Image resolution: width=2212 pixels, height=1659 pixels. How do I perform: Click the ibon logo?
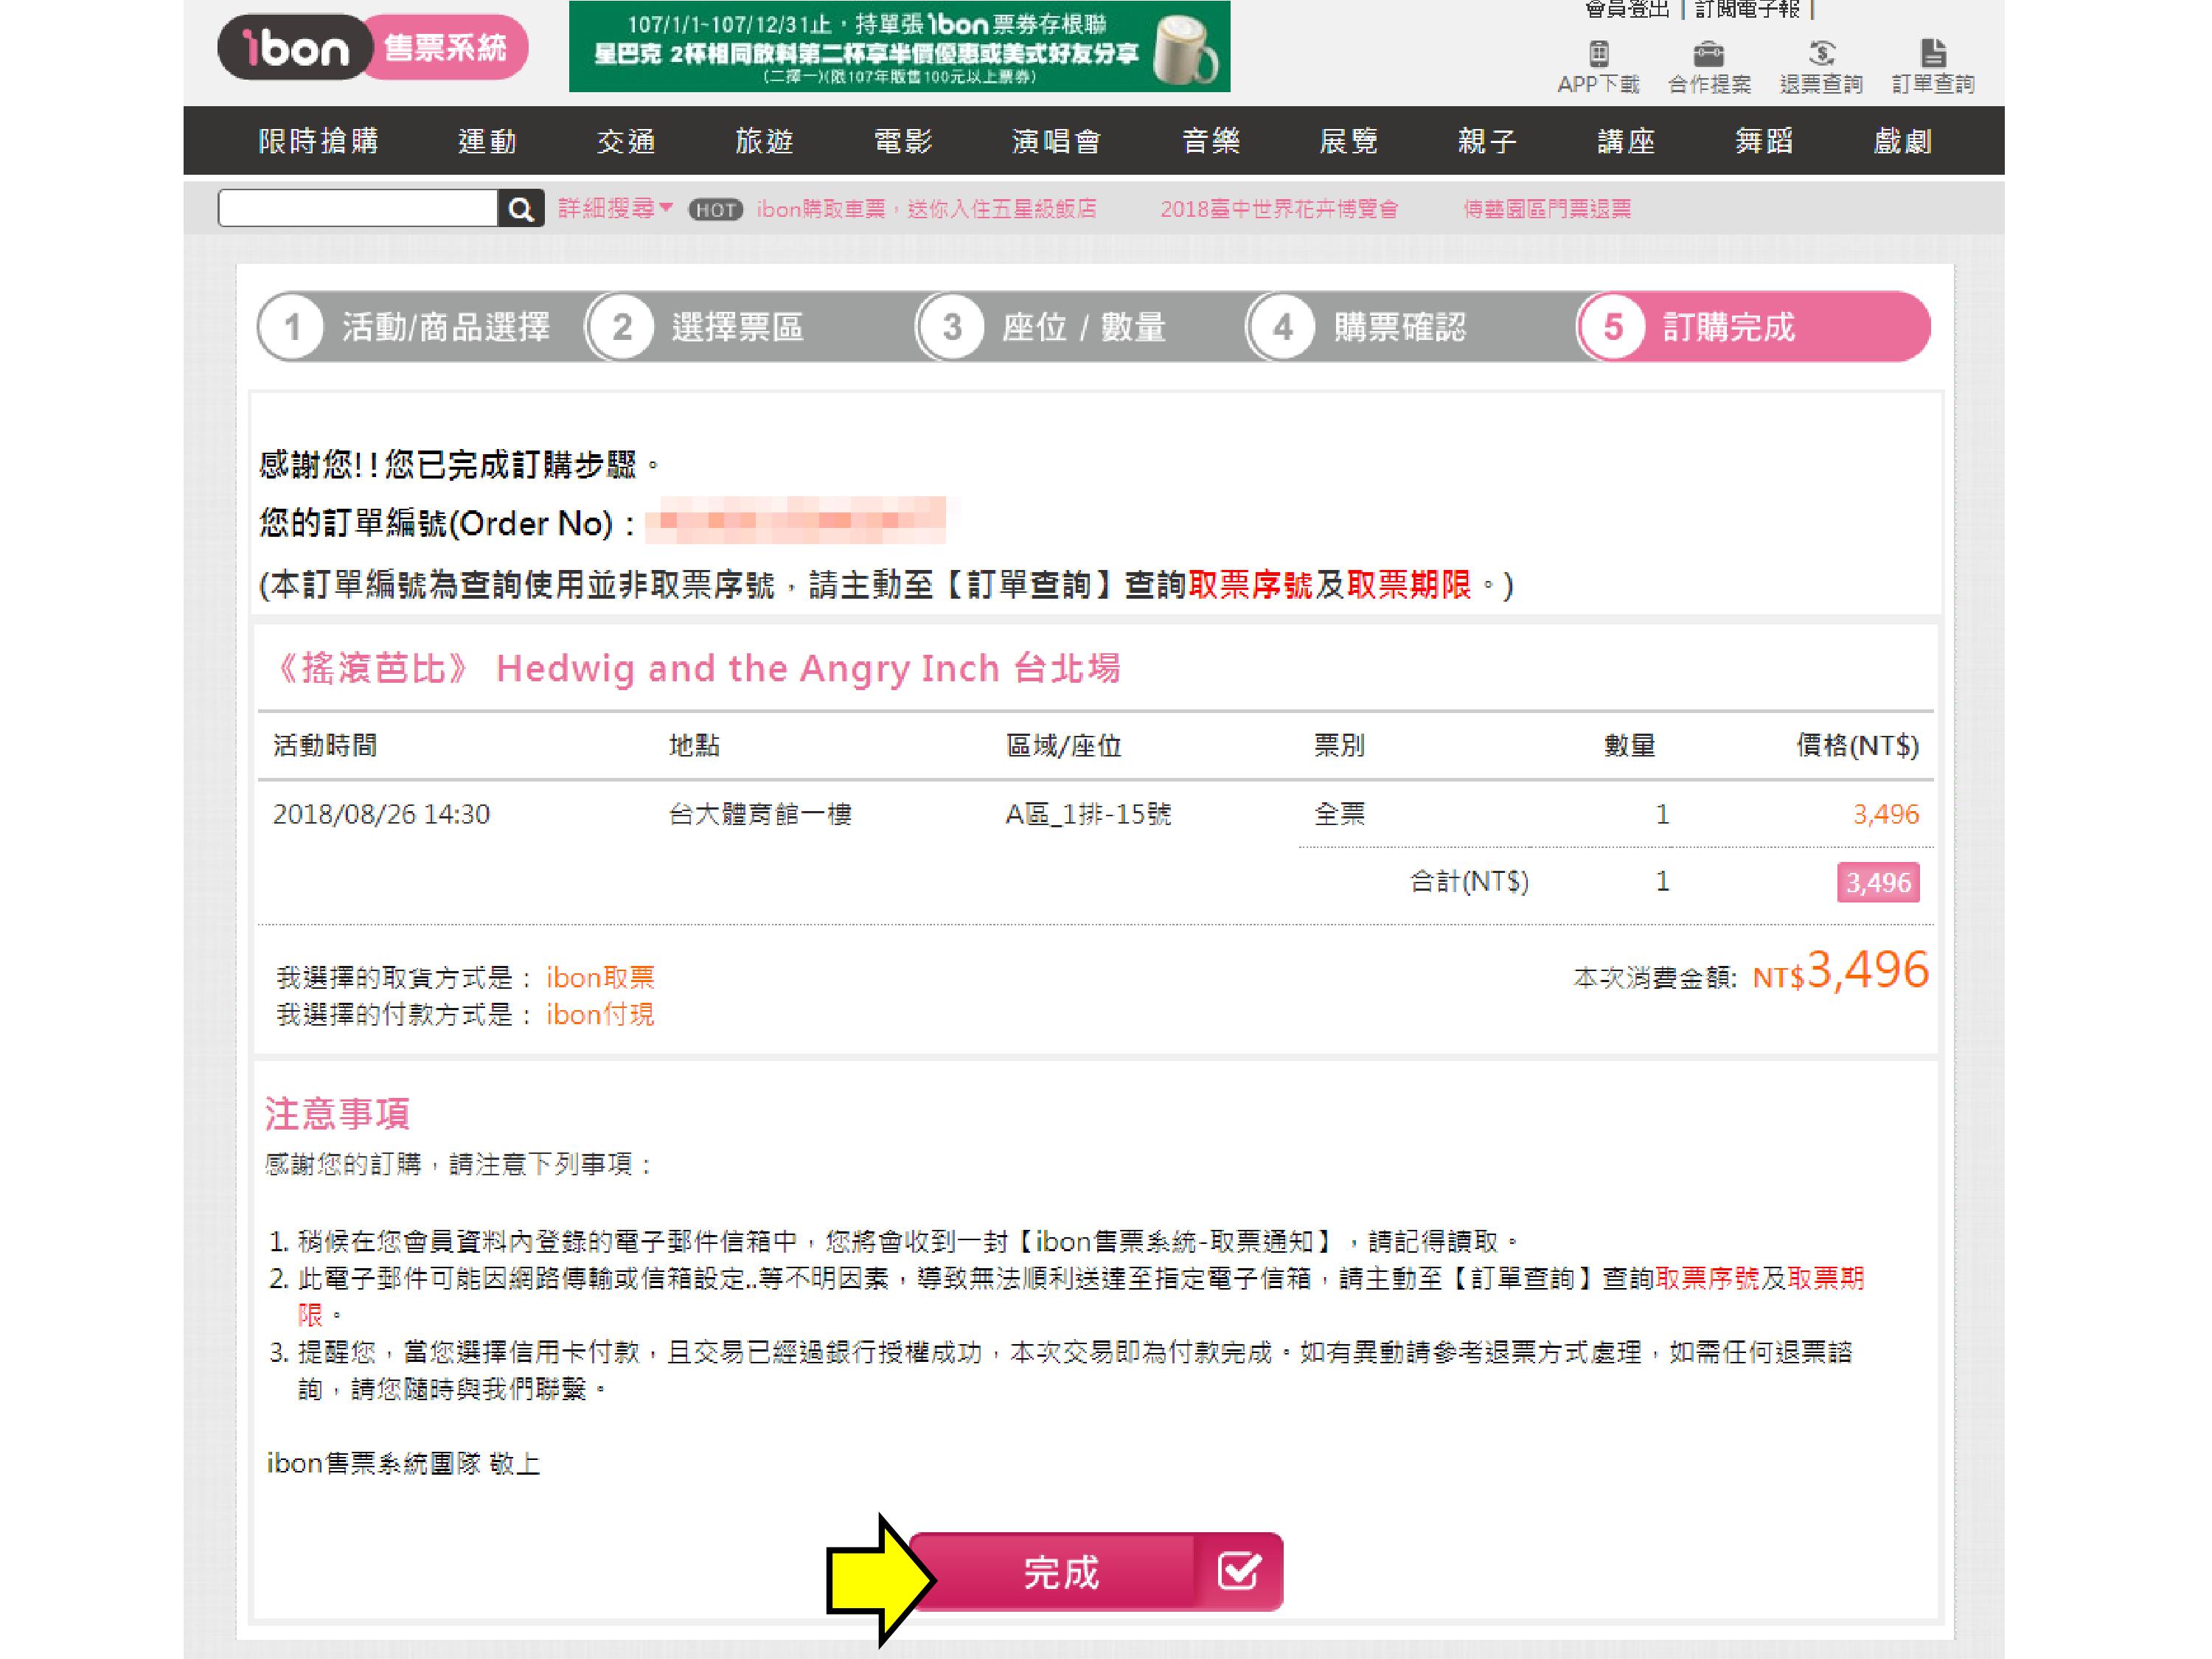[x=294, y=47]
